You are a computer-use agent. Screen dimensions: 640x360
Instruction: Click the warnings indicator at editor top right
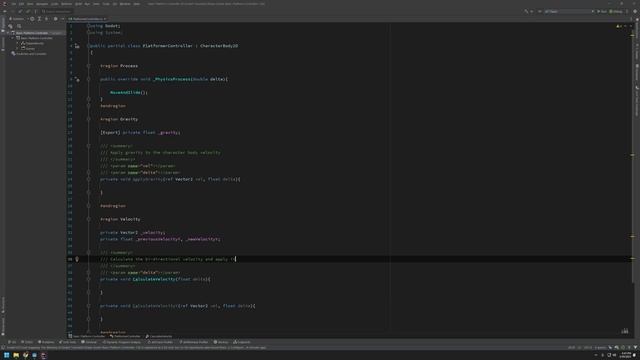[619, 26]
